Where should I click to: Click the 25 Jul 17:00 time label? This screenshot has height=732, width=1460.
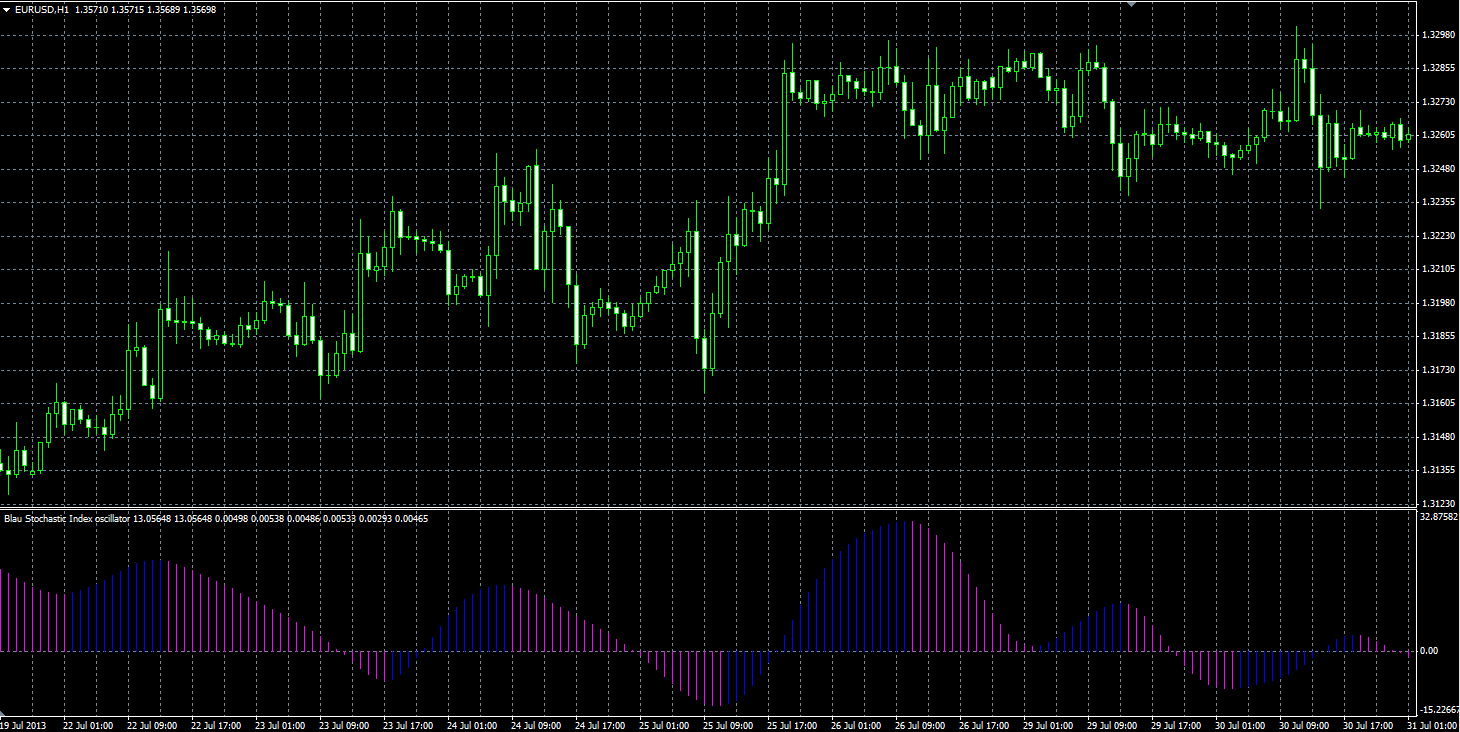[792, 725]
